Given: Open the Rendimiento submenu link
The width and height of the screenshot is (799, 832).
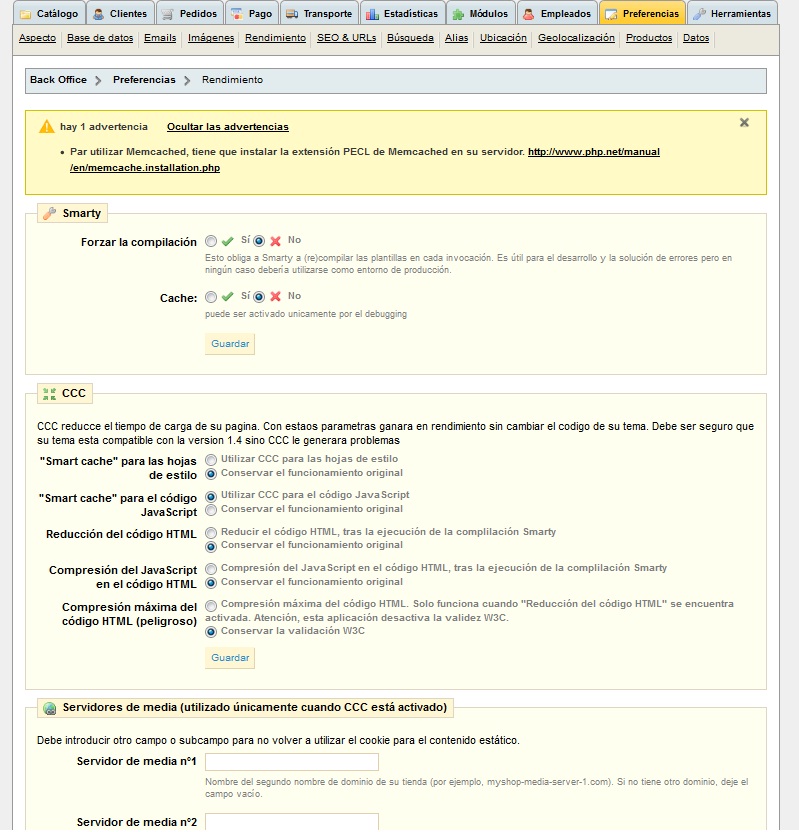Looking at the screenshot, I should 275,38.
